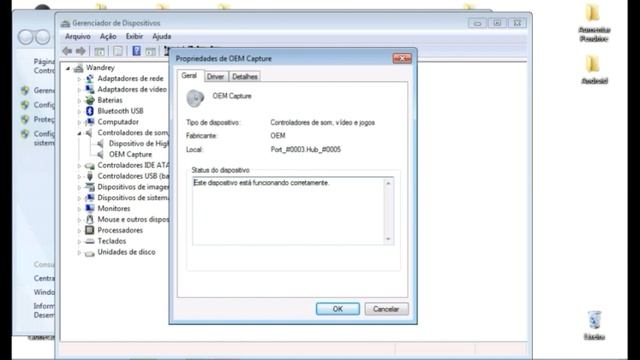The image size is (640, 360).
Task: Open the Ação menu
Action: pos(108,36)
